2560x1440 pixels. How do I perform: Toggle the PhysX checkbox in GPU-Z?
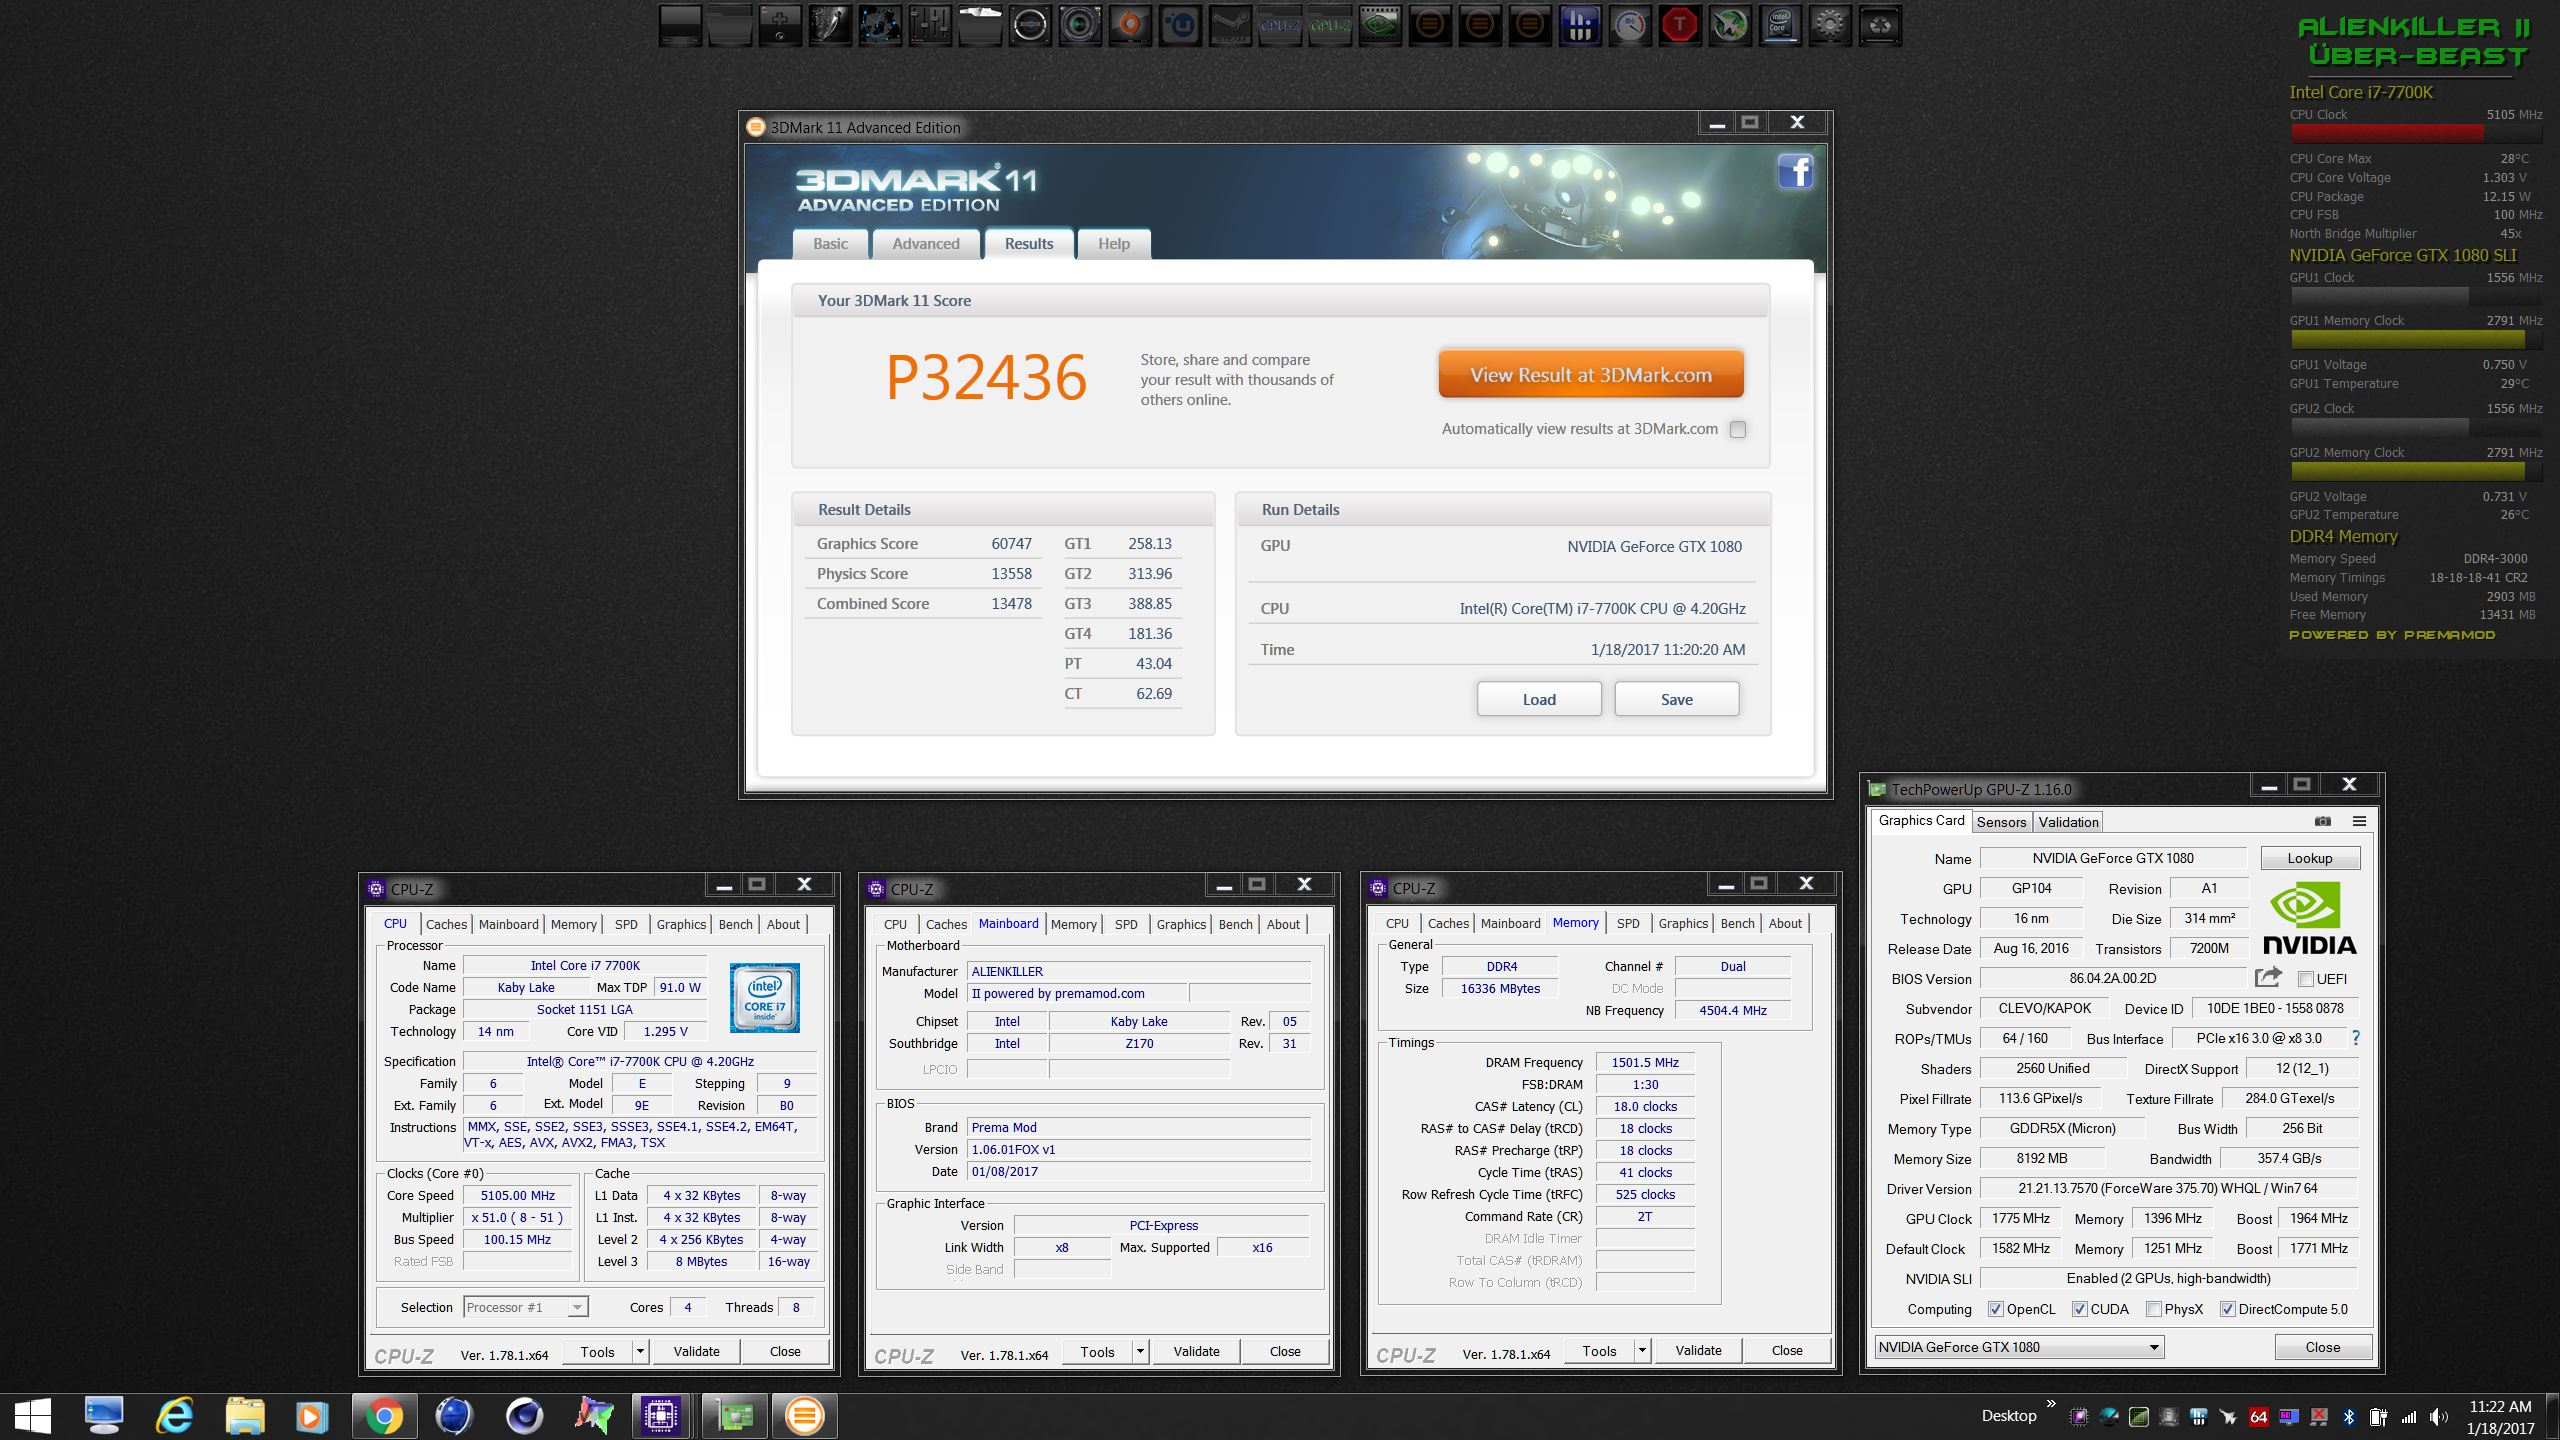(x=2155, y=1309)
